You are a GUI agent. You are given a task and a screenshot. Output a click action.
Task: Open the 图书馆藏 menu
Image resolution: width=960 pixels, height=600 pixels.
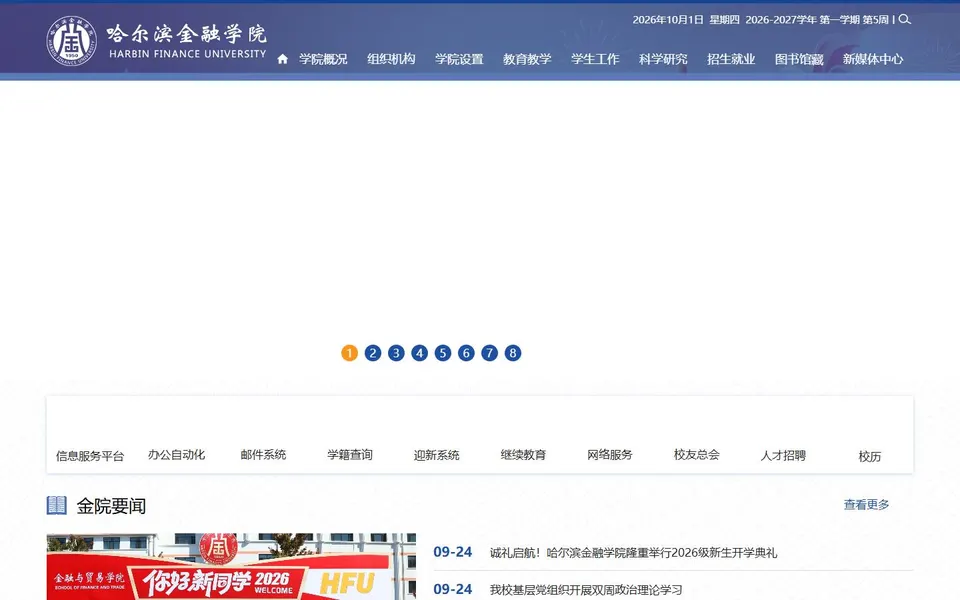799,59
